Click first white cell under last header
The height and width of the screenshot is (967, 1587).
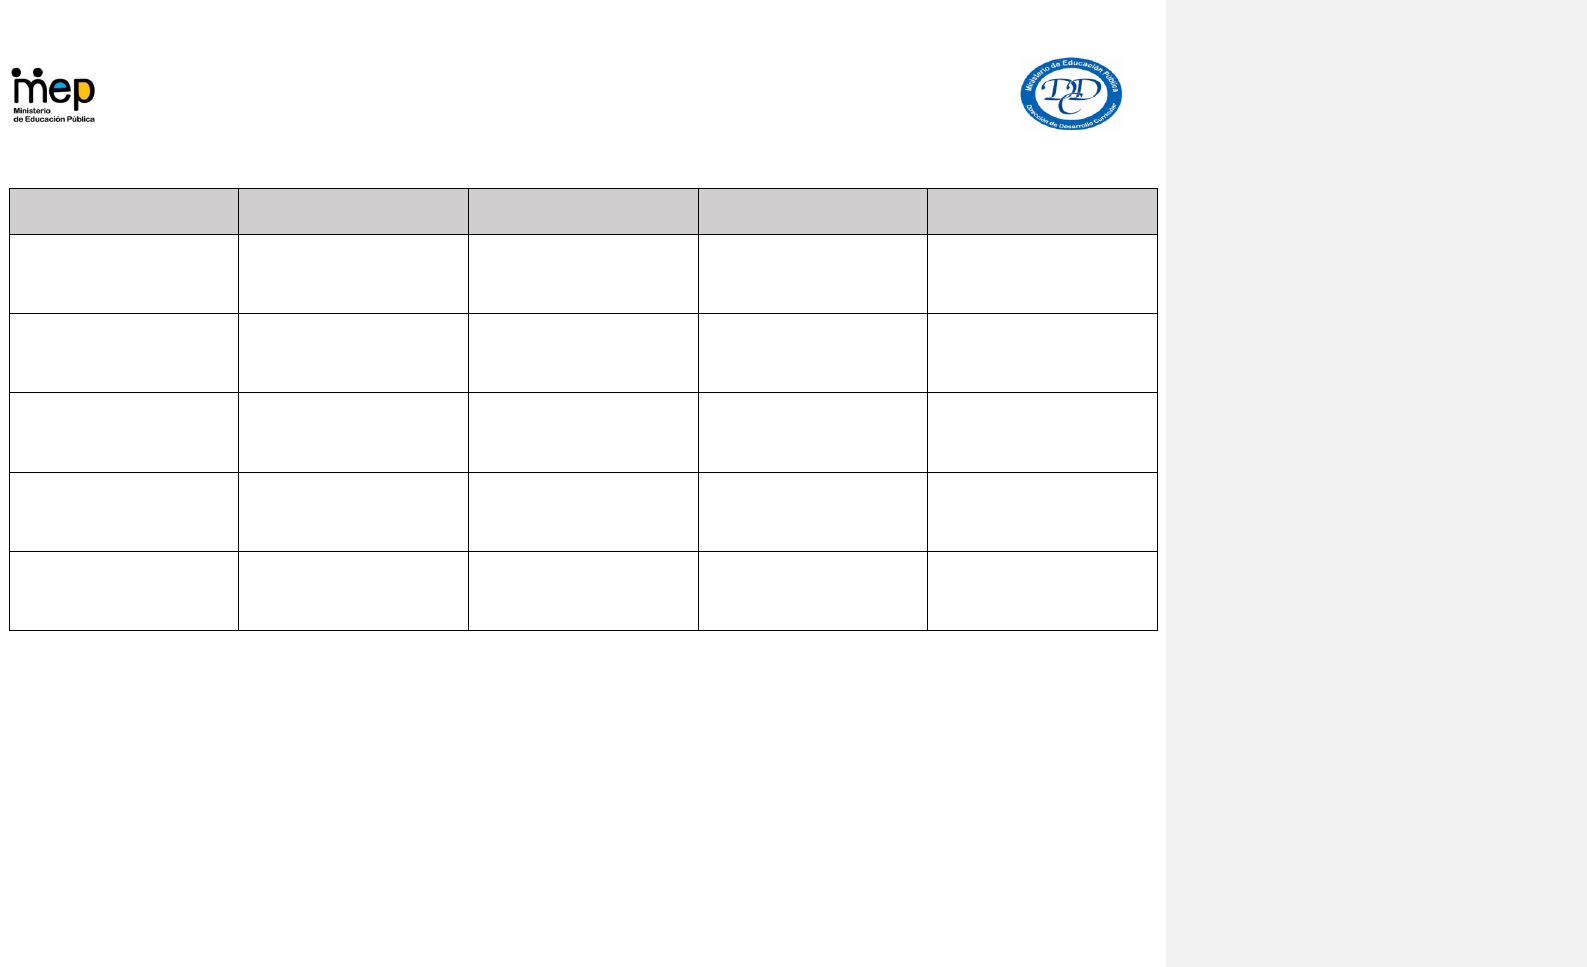coord(1042,274)
